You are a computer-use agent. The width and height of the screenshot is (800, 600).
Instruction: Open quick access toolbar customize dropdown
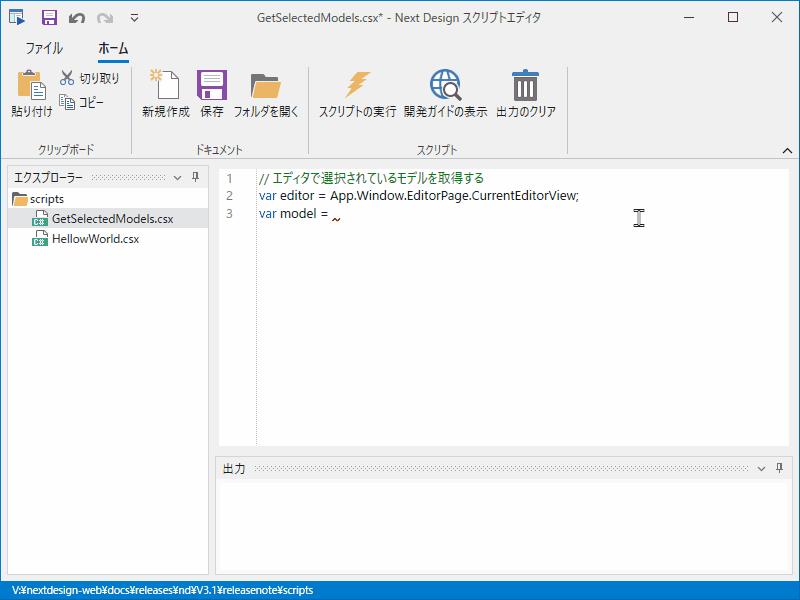[x=134, y=18]
